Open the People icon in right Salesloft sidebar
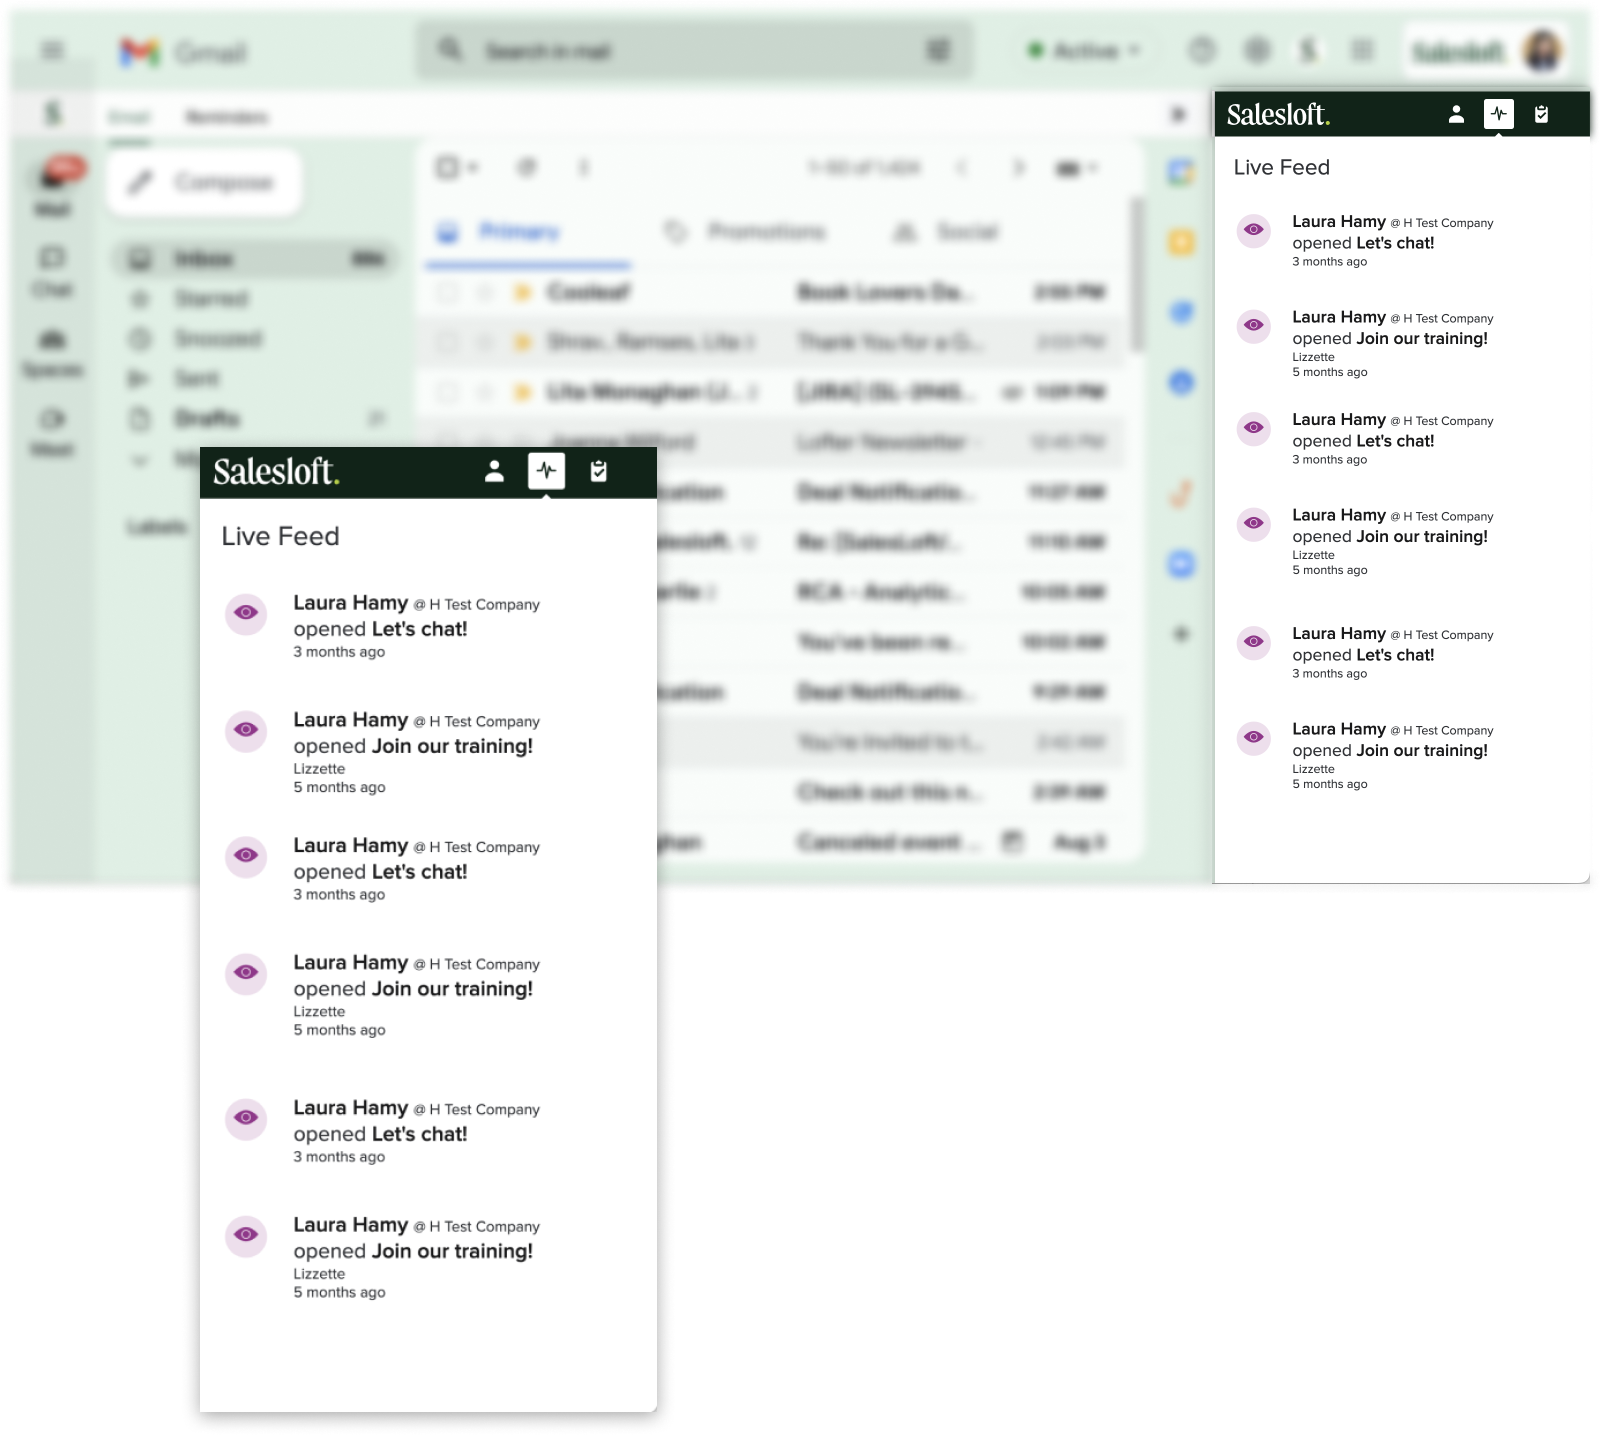The image size is (1600, 1436). [1456, 115]
